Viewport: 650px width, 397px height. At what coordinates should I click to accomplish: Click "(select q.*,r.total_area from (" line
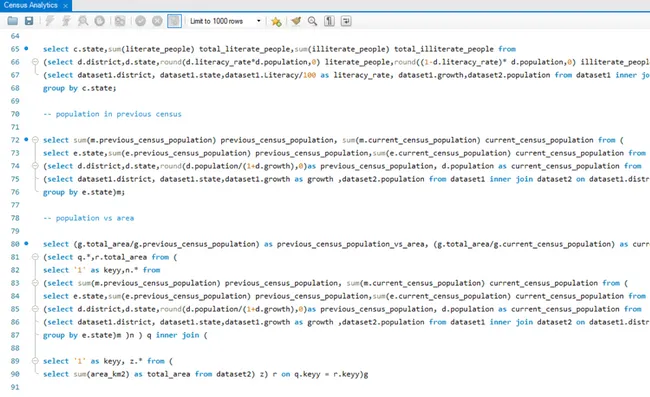tap(110, 257)
